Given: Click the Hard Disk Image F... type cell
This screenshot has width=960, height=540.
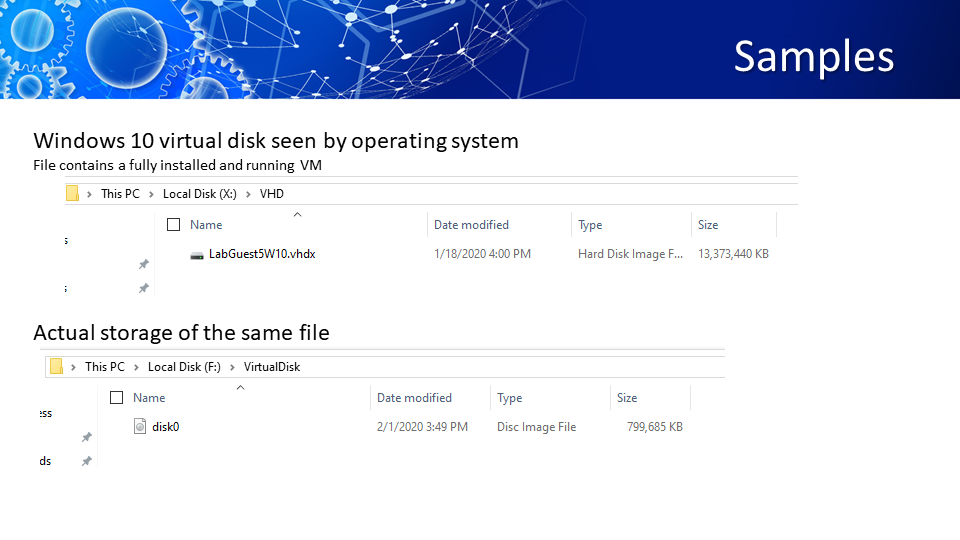Looking at the screenshot, I should [630, 253].
